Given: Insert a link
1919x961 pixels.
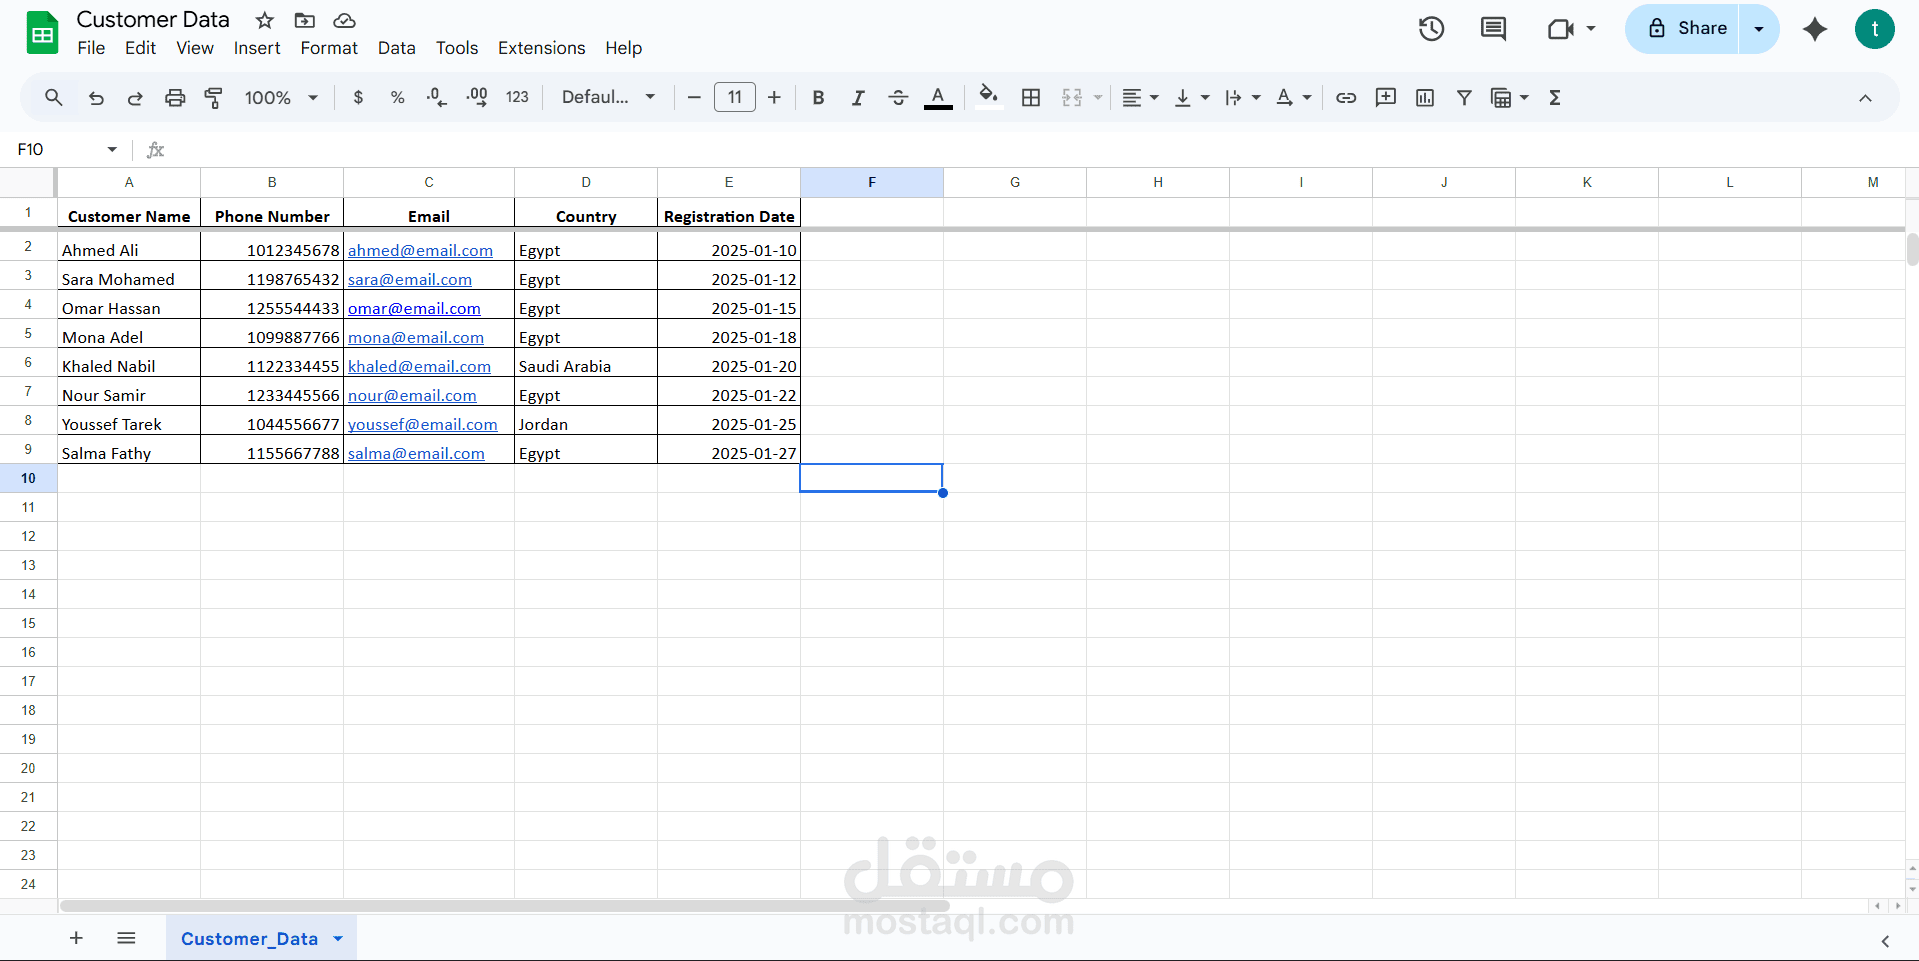Looking at the screenshot, I should (x=1345, y=97).
